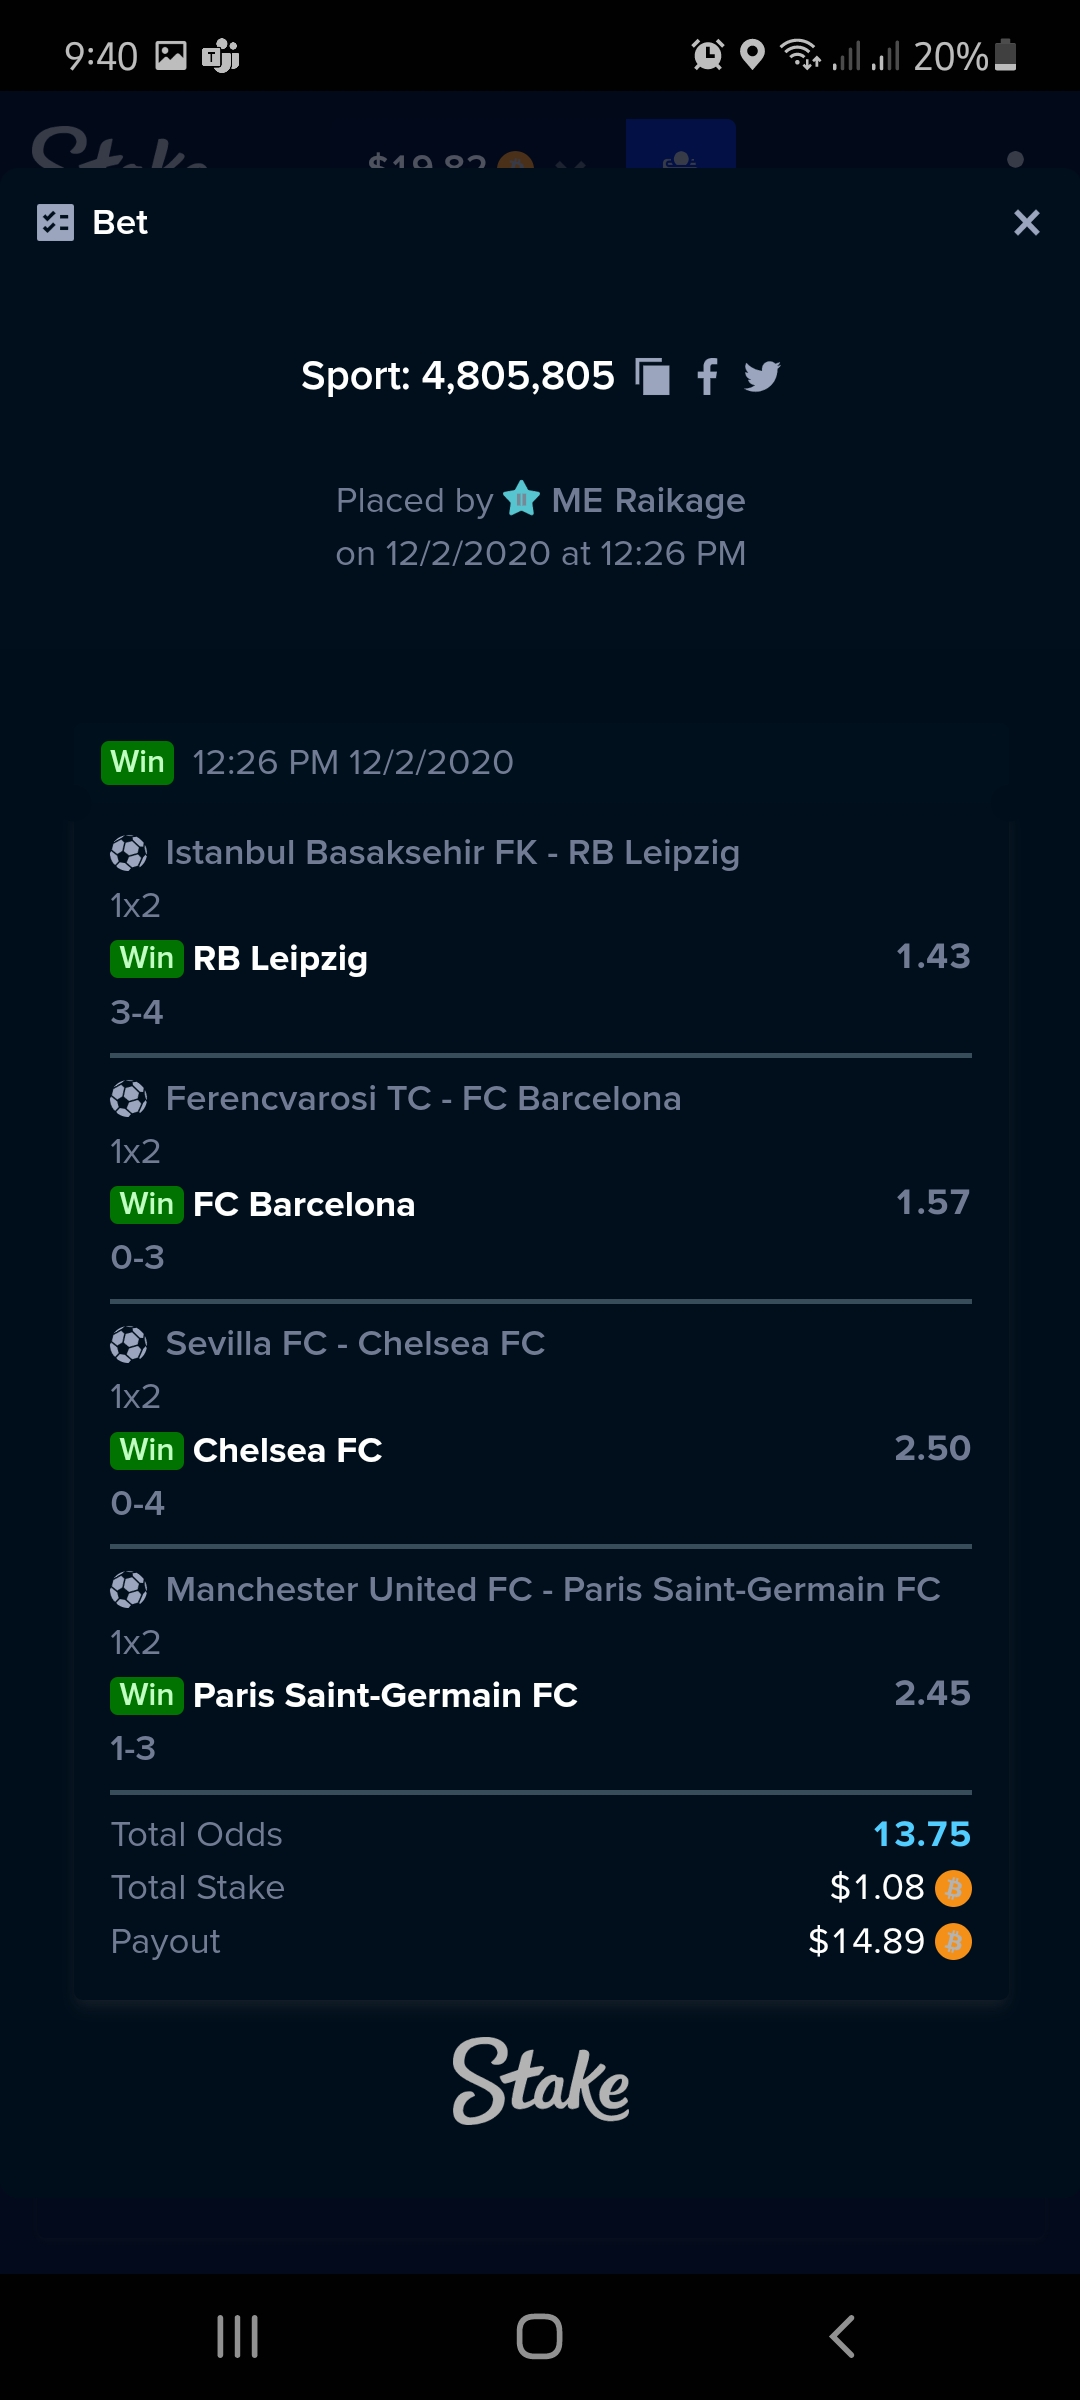Tap the bitcoin icon next to Payout
The width and height of the screenshot is (1080, 2400).
point(953,1942)
